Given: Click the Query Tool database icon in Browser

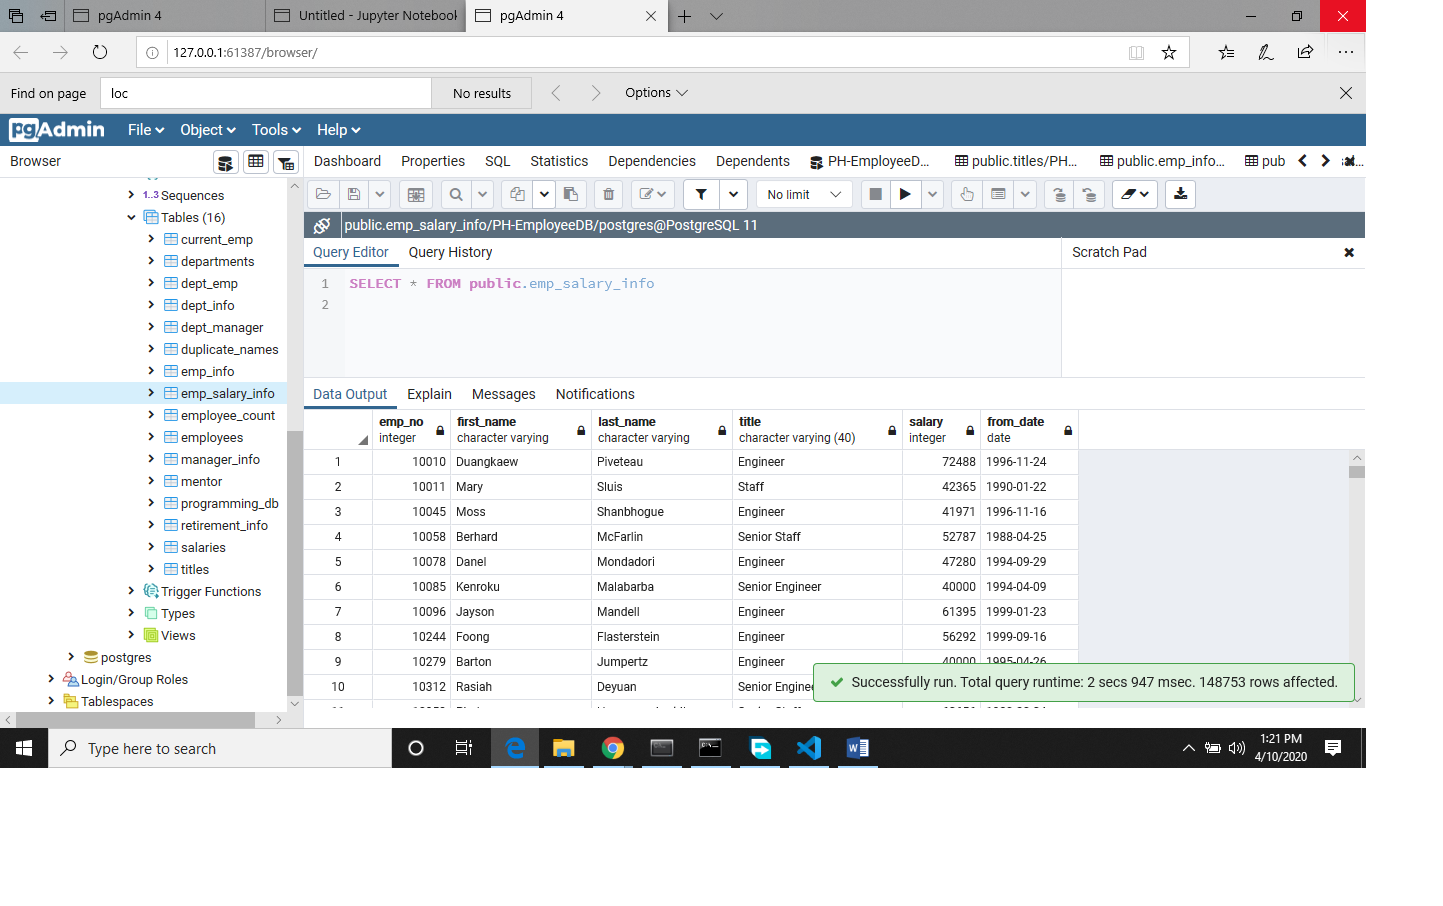Looking at the screenshot, I should pos(226,162).
